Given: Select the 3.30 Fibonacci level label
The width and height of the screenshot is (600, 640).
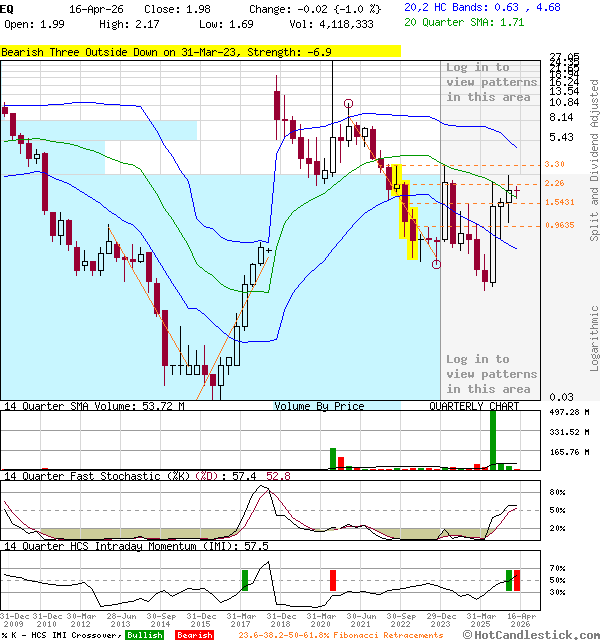Looking at the screenshot, I should pyautogui.click(x=554, y=164).
